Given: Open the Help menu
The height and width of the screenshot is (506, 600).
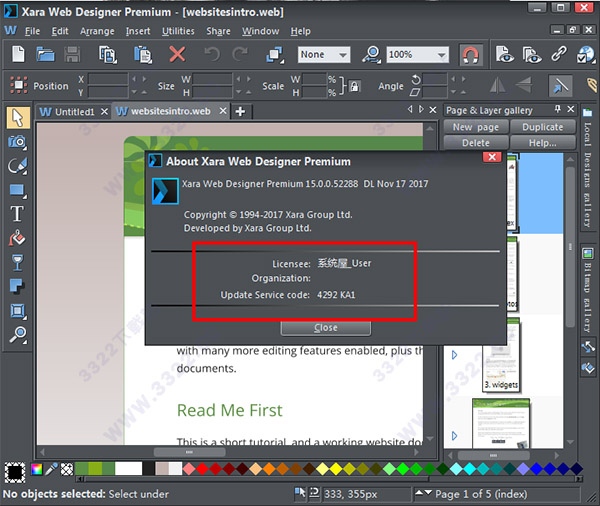Looking at the screenshot, I should [x=300, y=31].
